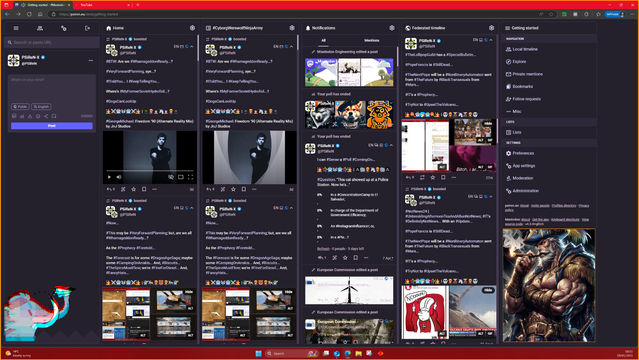The width and height of the screenshot is (639, 360).
Task: Click the video progress bar in the Home column
Action: [150, 171]
